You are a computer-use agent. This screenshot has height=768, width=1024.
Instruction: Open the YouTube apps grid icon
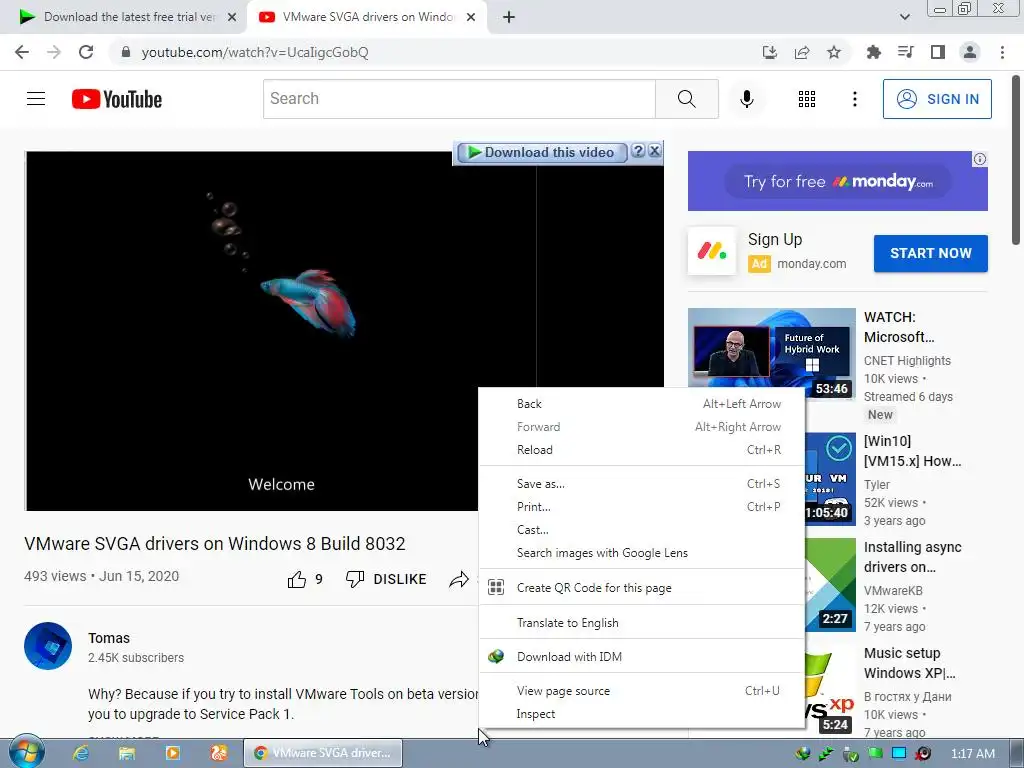[807, 99]
